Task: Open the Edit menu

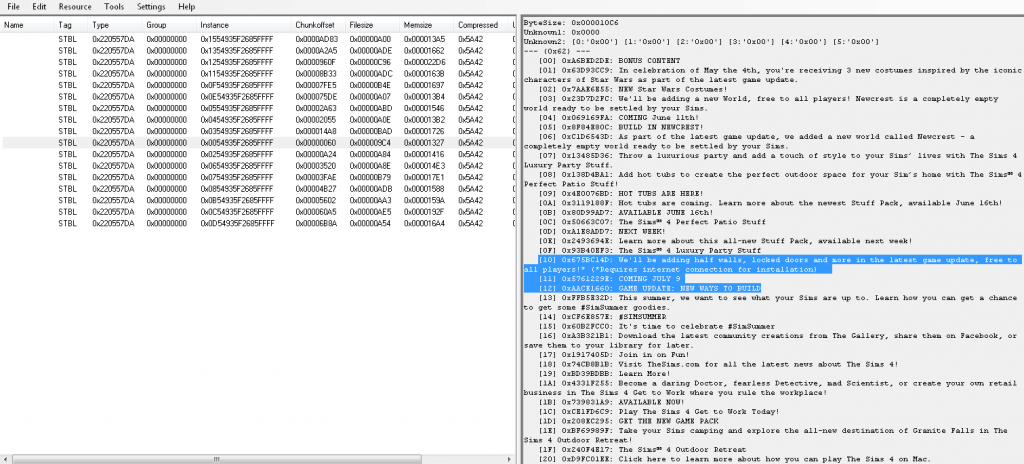Action: click(39, 7)
